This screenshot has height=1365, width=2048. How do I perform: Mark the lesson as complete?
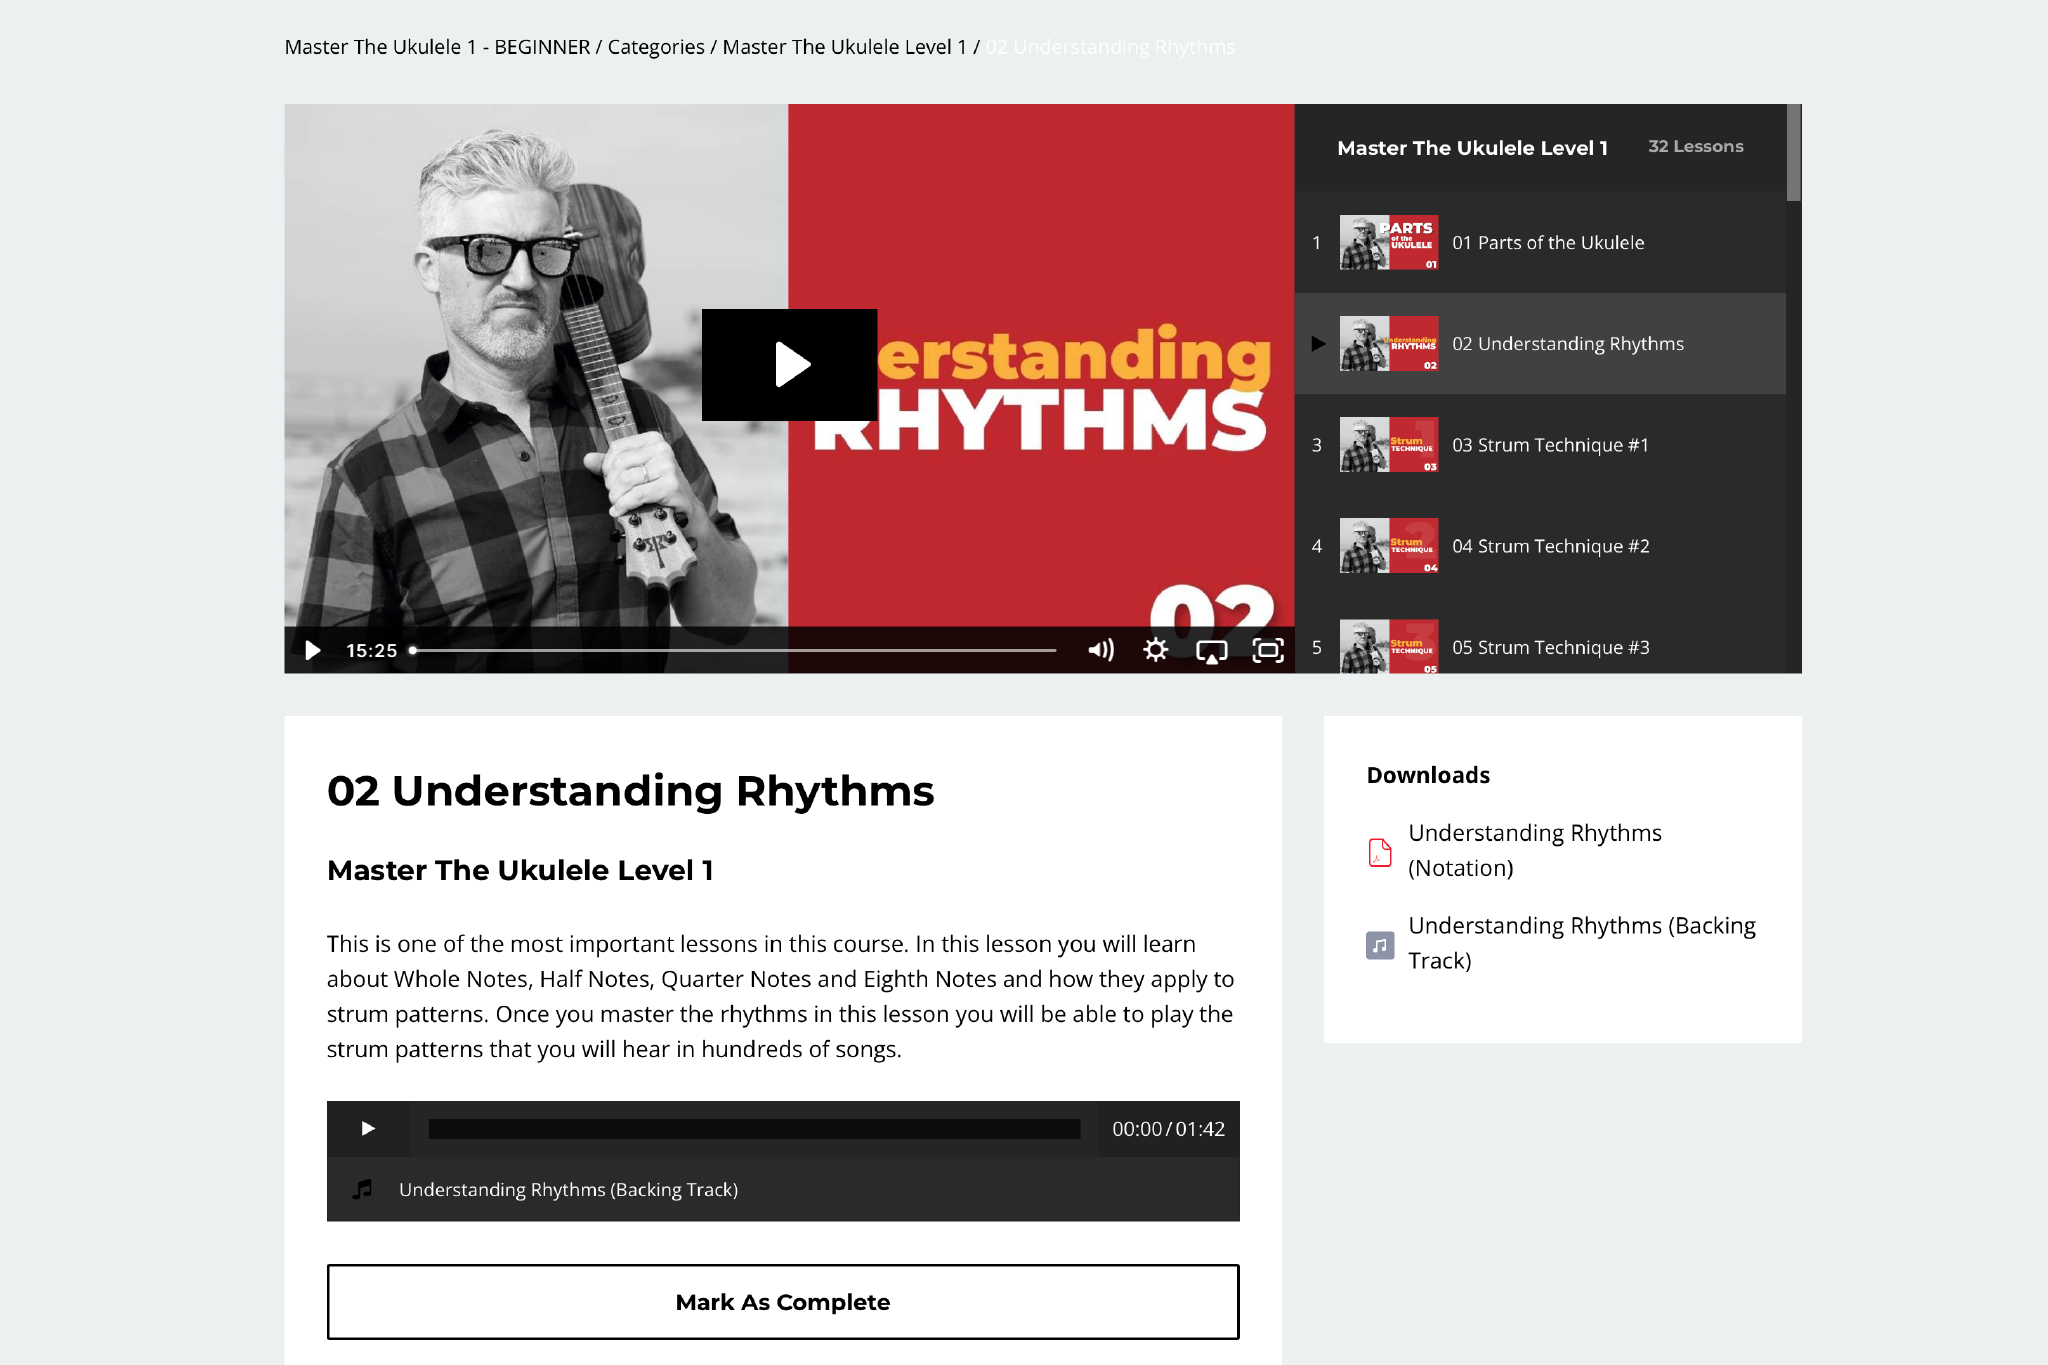(x=783, y=1301)
